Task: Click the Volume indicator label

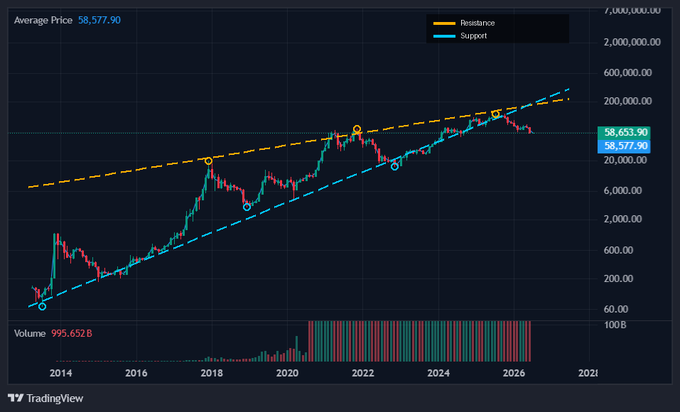Action: (29, 334)
